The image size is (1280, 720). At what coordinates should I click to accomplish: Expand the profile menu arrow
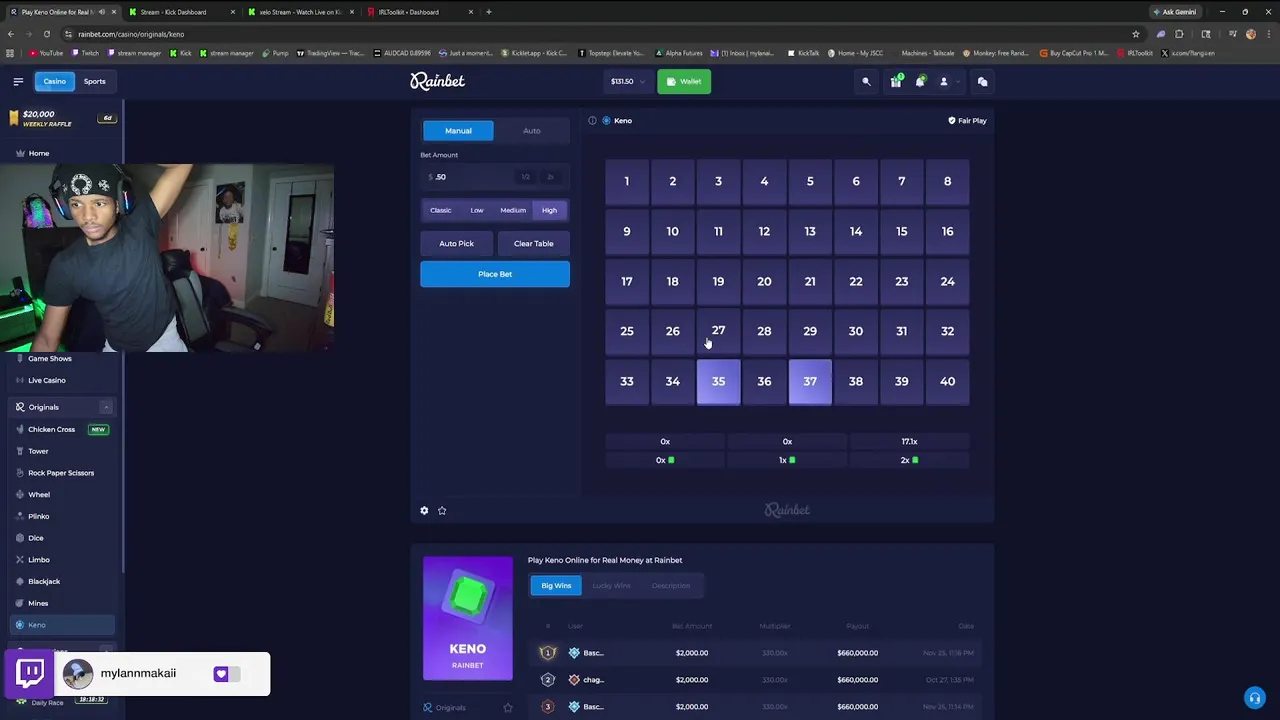pyautogui.click(x=957, y=81)
